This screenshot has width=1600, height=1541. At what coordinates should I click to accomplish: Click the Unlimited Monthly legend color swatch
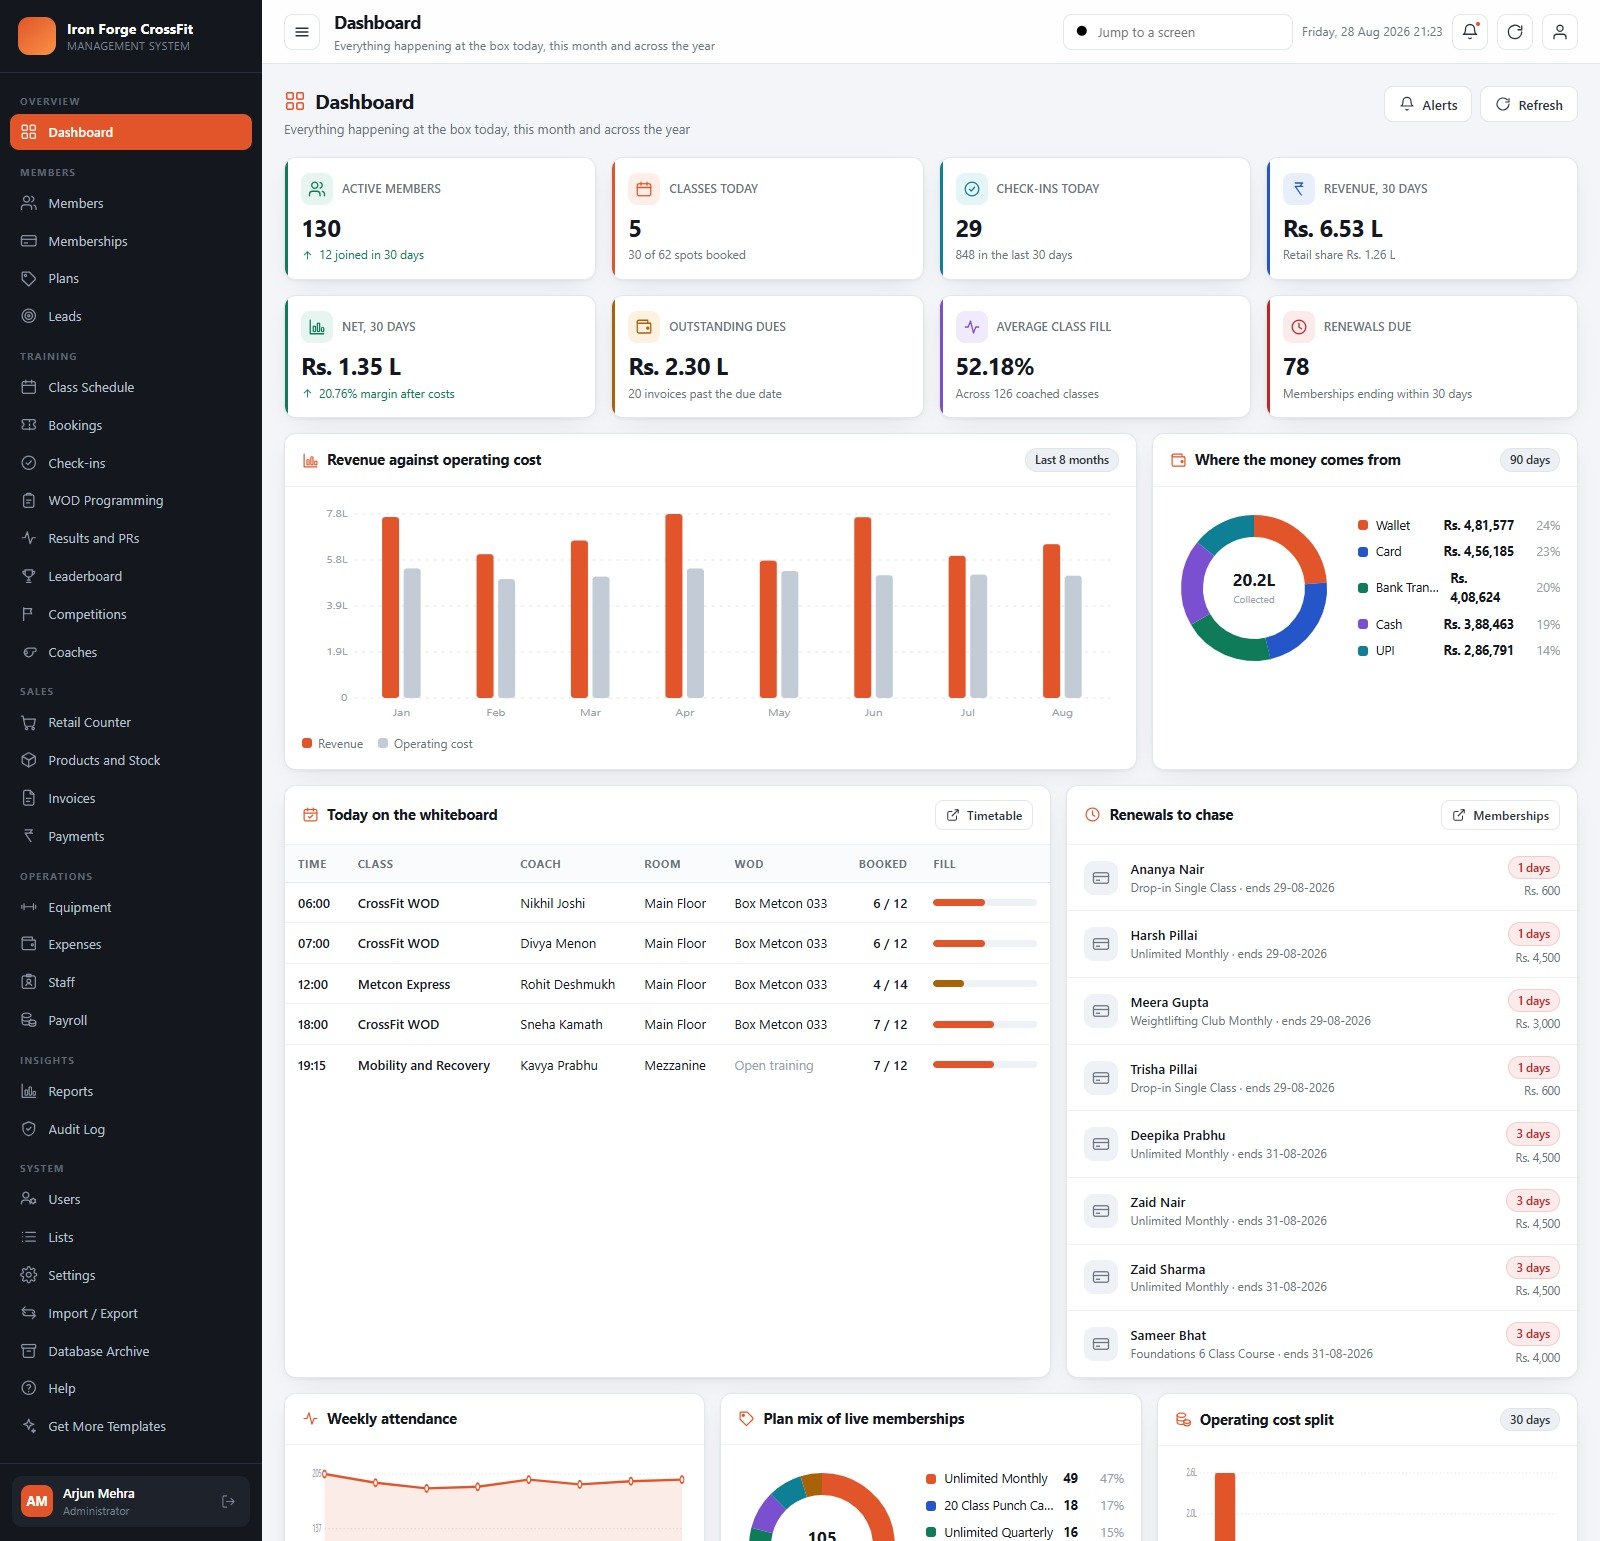(931, 1479)
